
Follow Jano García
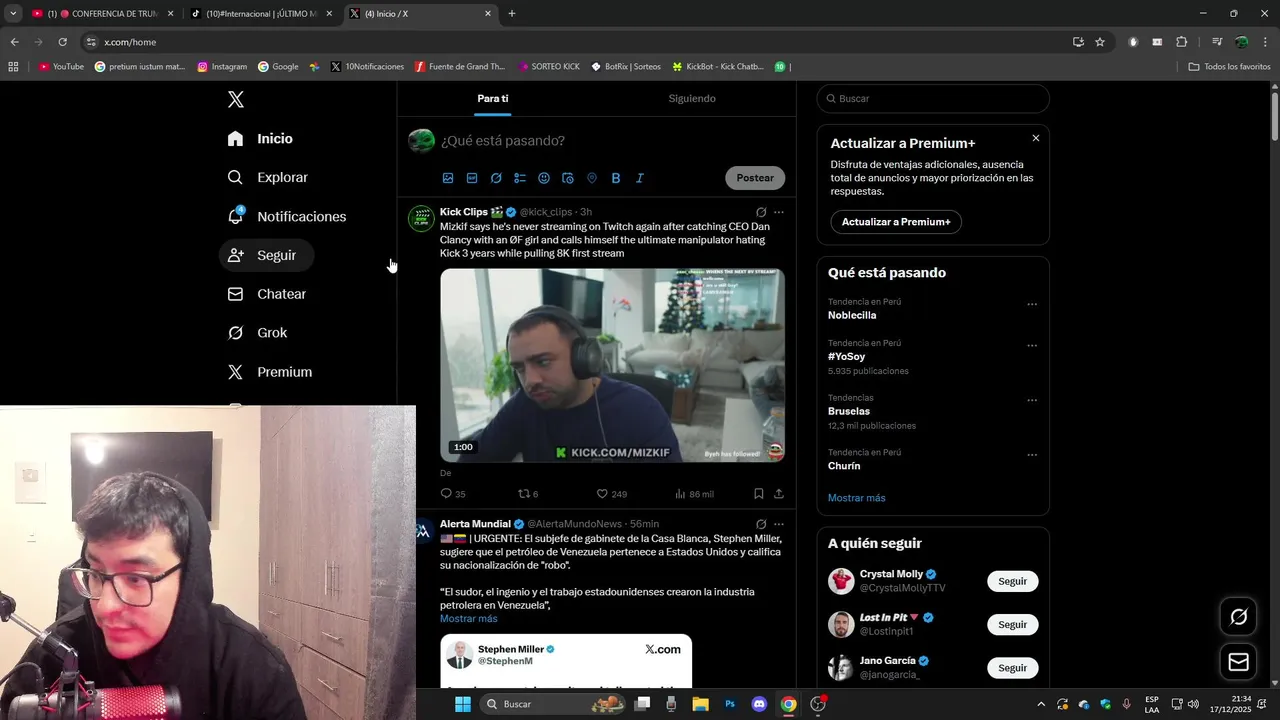(1012, 668)
